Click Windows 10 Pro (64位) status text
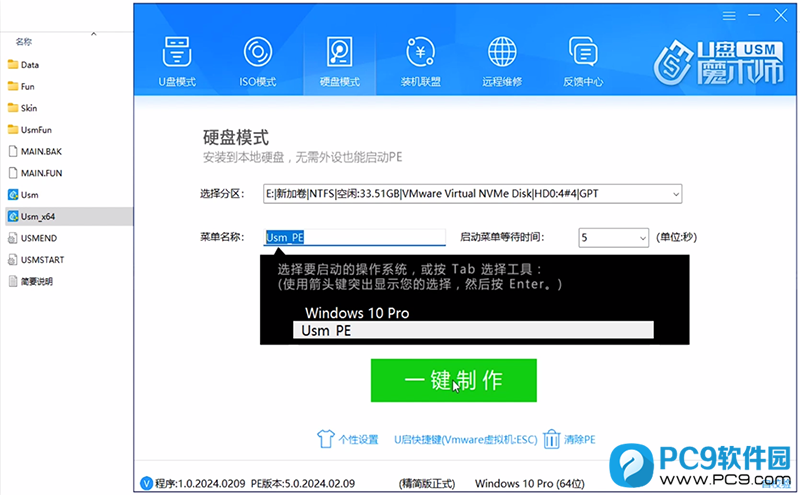The height and width of the screenshot is (495, 800). pos(530,483)
